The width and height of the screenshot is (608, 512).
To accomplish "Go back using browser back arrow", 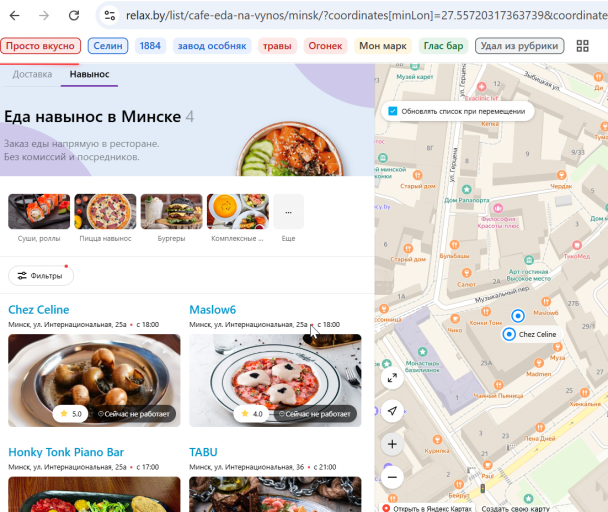I will point(15,16).
